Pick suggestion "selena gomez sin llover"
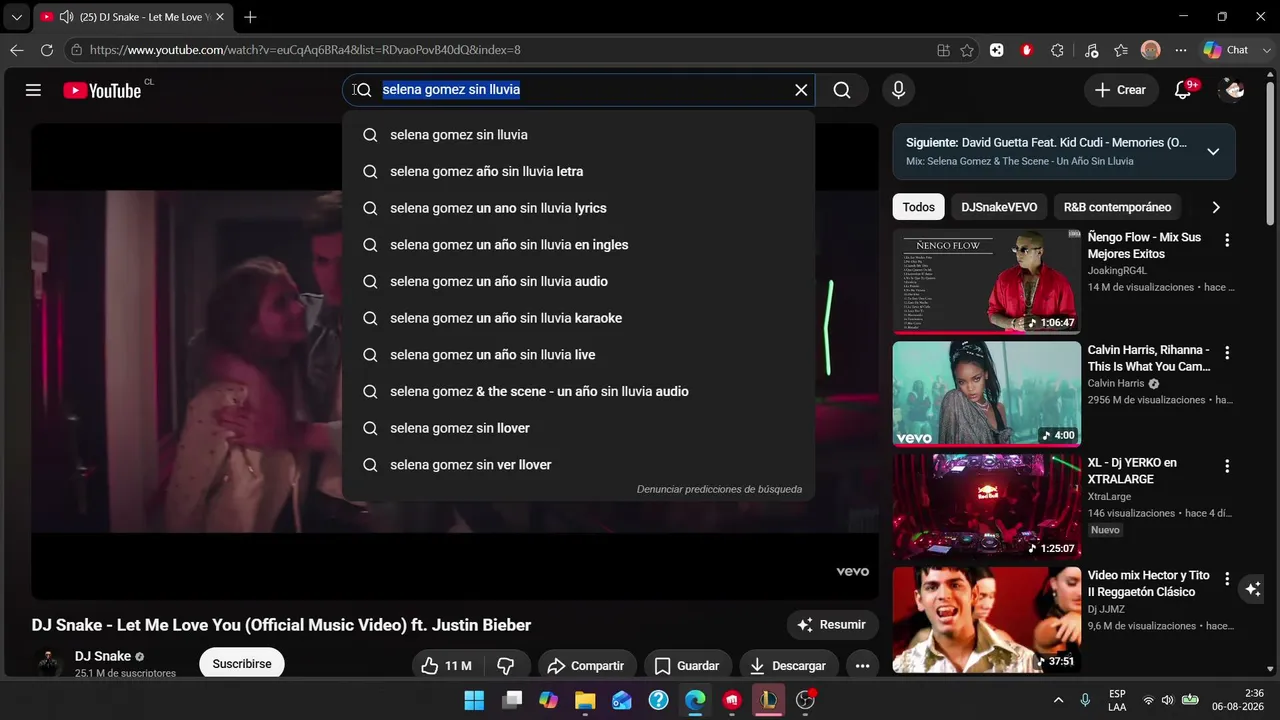 (579, 428)
